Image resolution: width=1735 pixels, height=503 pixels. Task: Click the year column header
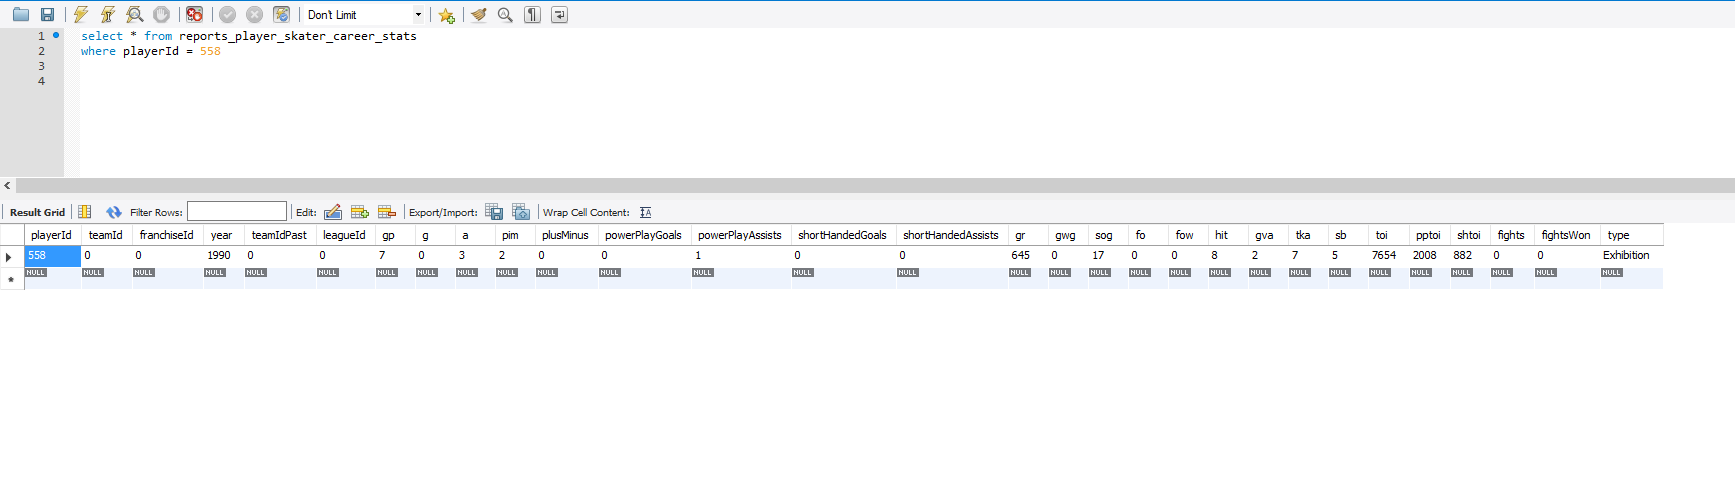(x=222, y=235)
